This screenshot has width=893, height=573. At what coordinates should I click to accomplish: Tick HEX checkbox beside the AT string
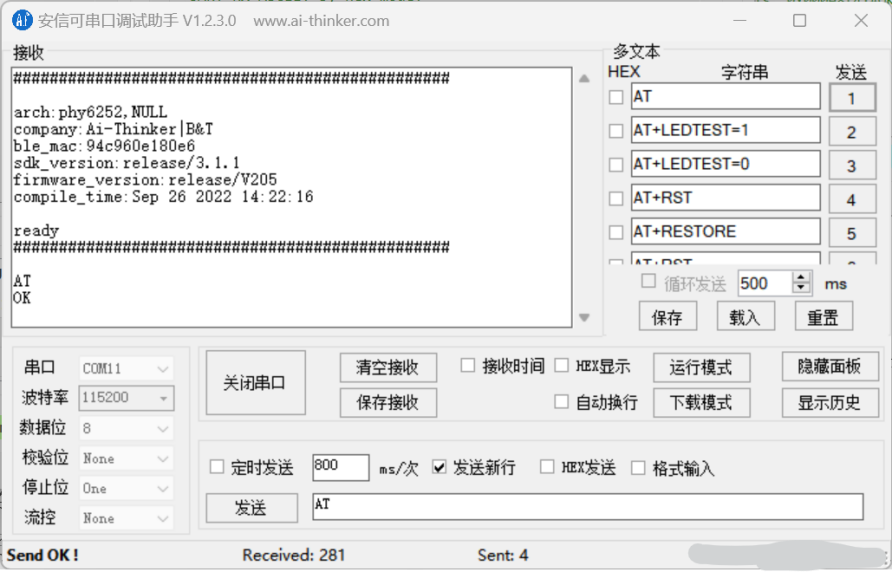point(616,97)
